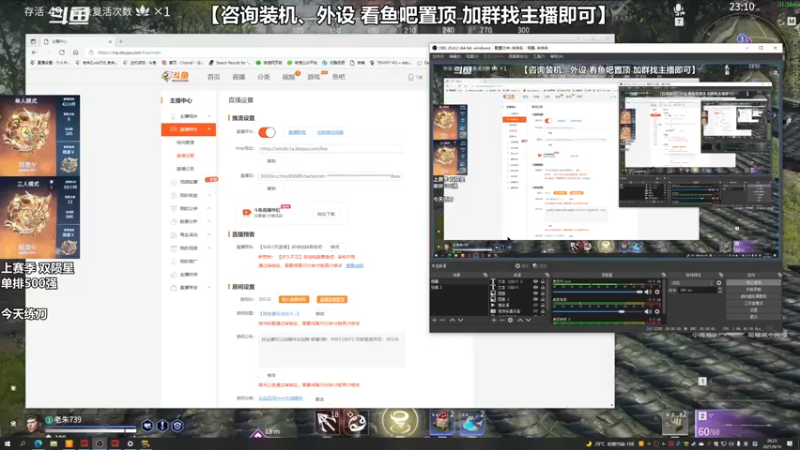The width and height of the screenshot is (800, 450).
Task: Toggle visibility of 图像 2 source
Action: [535, 299]
